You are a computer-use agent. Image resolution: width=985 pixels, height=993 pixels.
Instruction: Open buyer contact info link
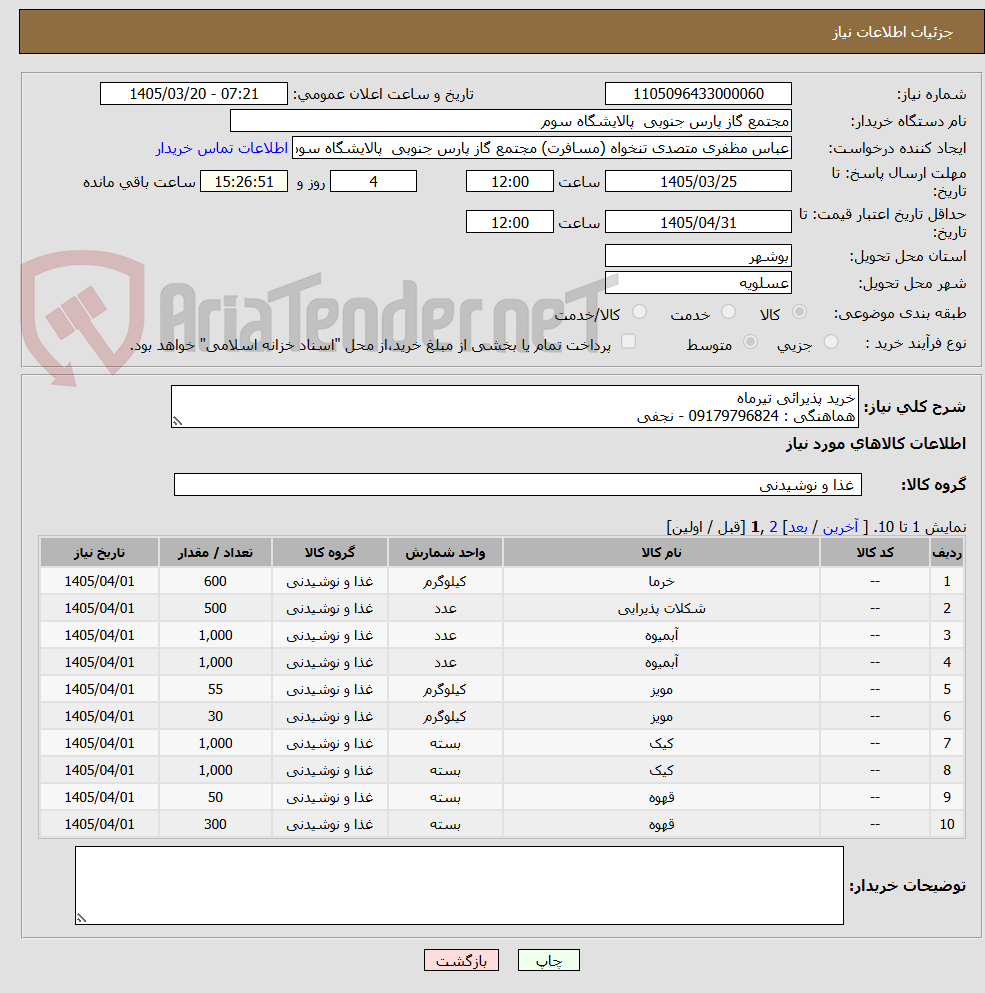click(222, 148)
